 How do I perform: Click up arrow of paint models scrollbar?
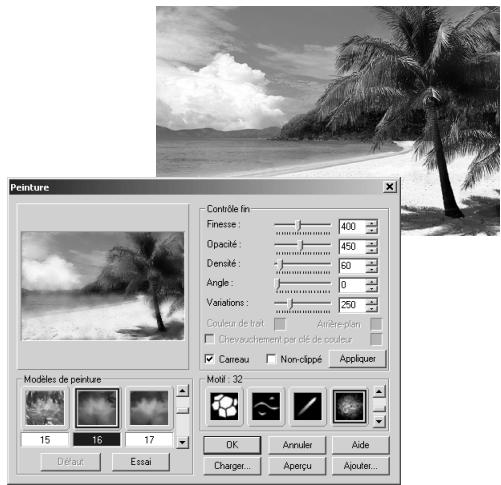coord(182,391)
